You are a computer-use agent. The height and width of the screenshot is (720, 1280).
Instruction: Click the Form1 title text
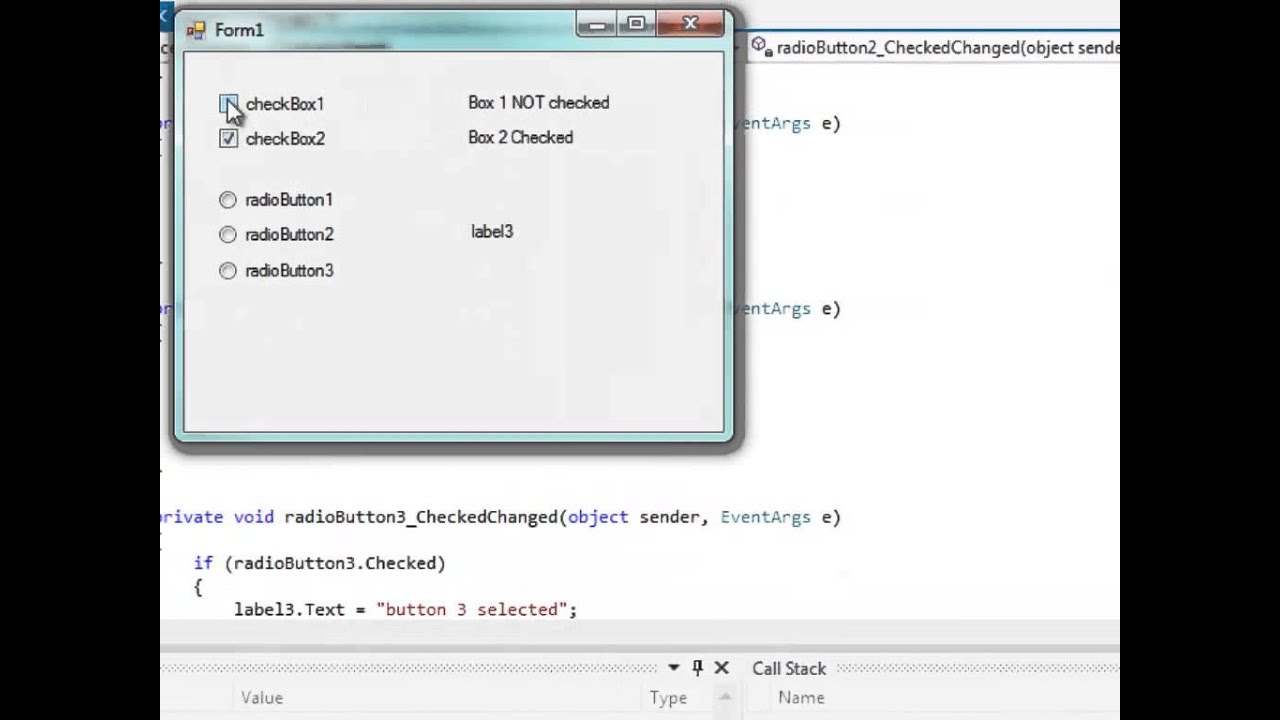click(x=239, y=31)
